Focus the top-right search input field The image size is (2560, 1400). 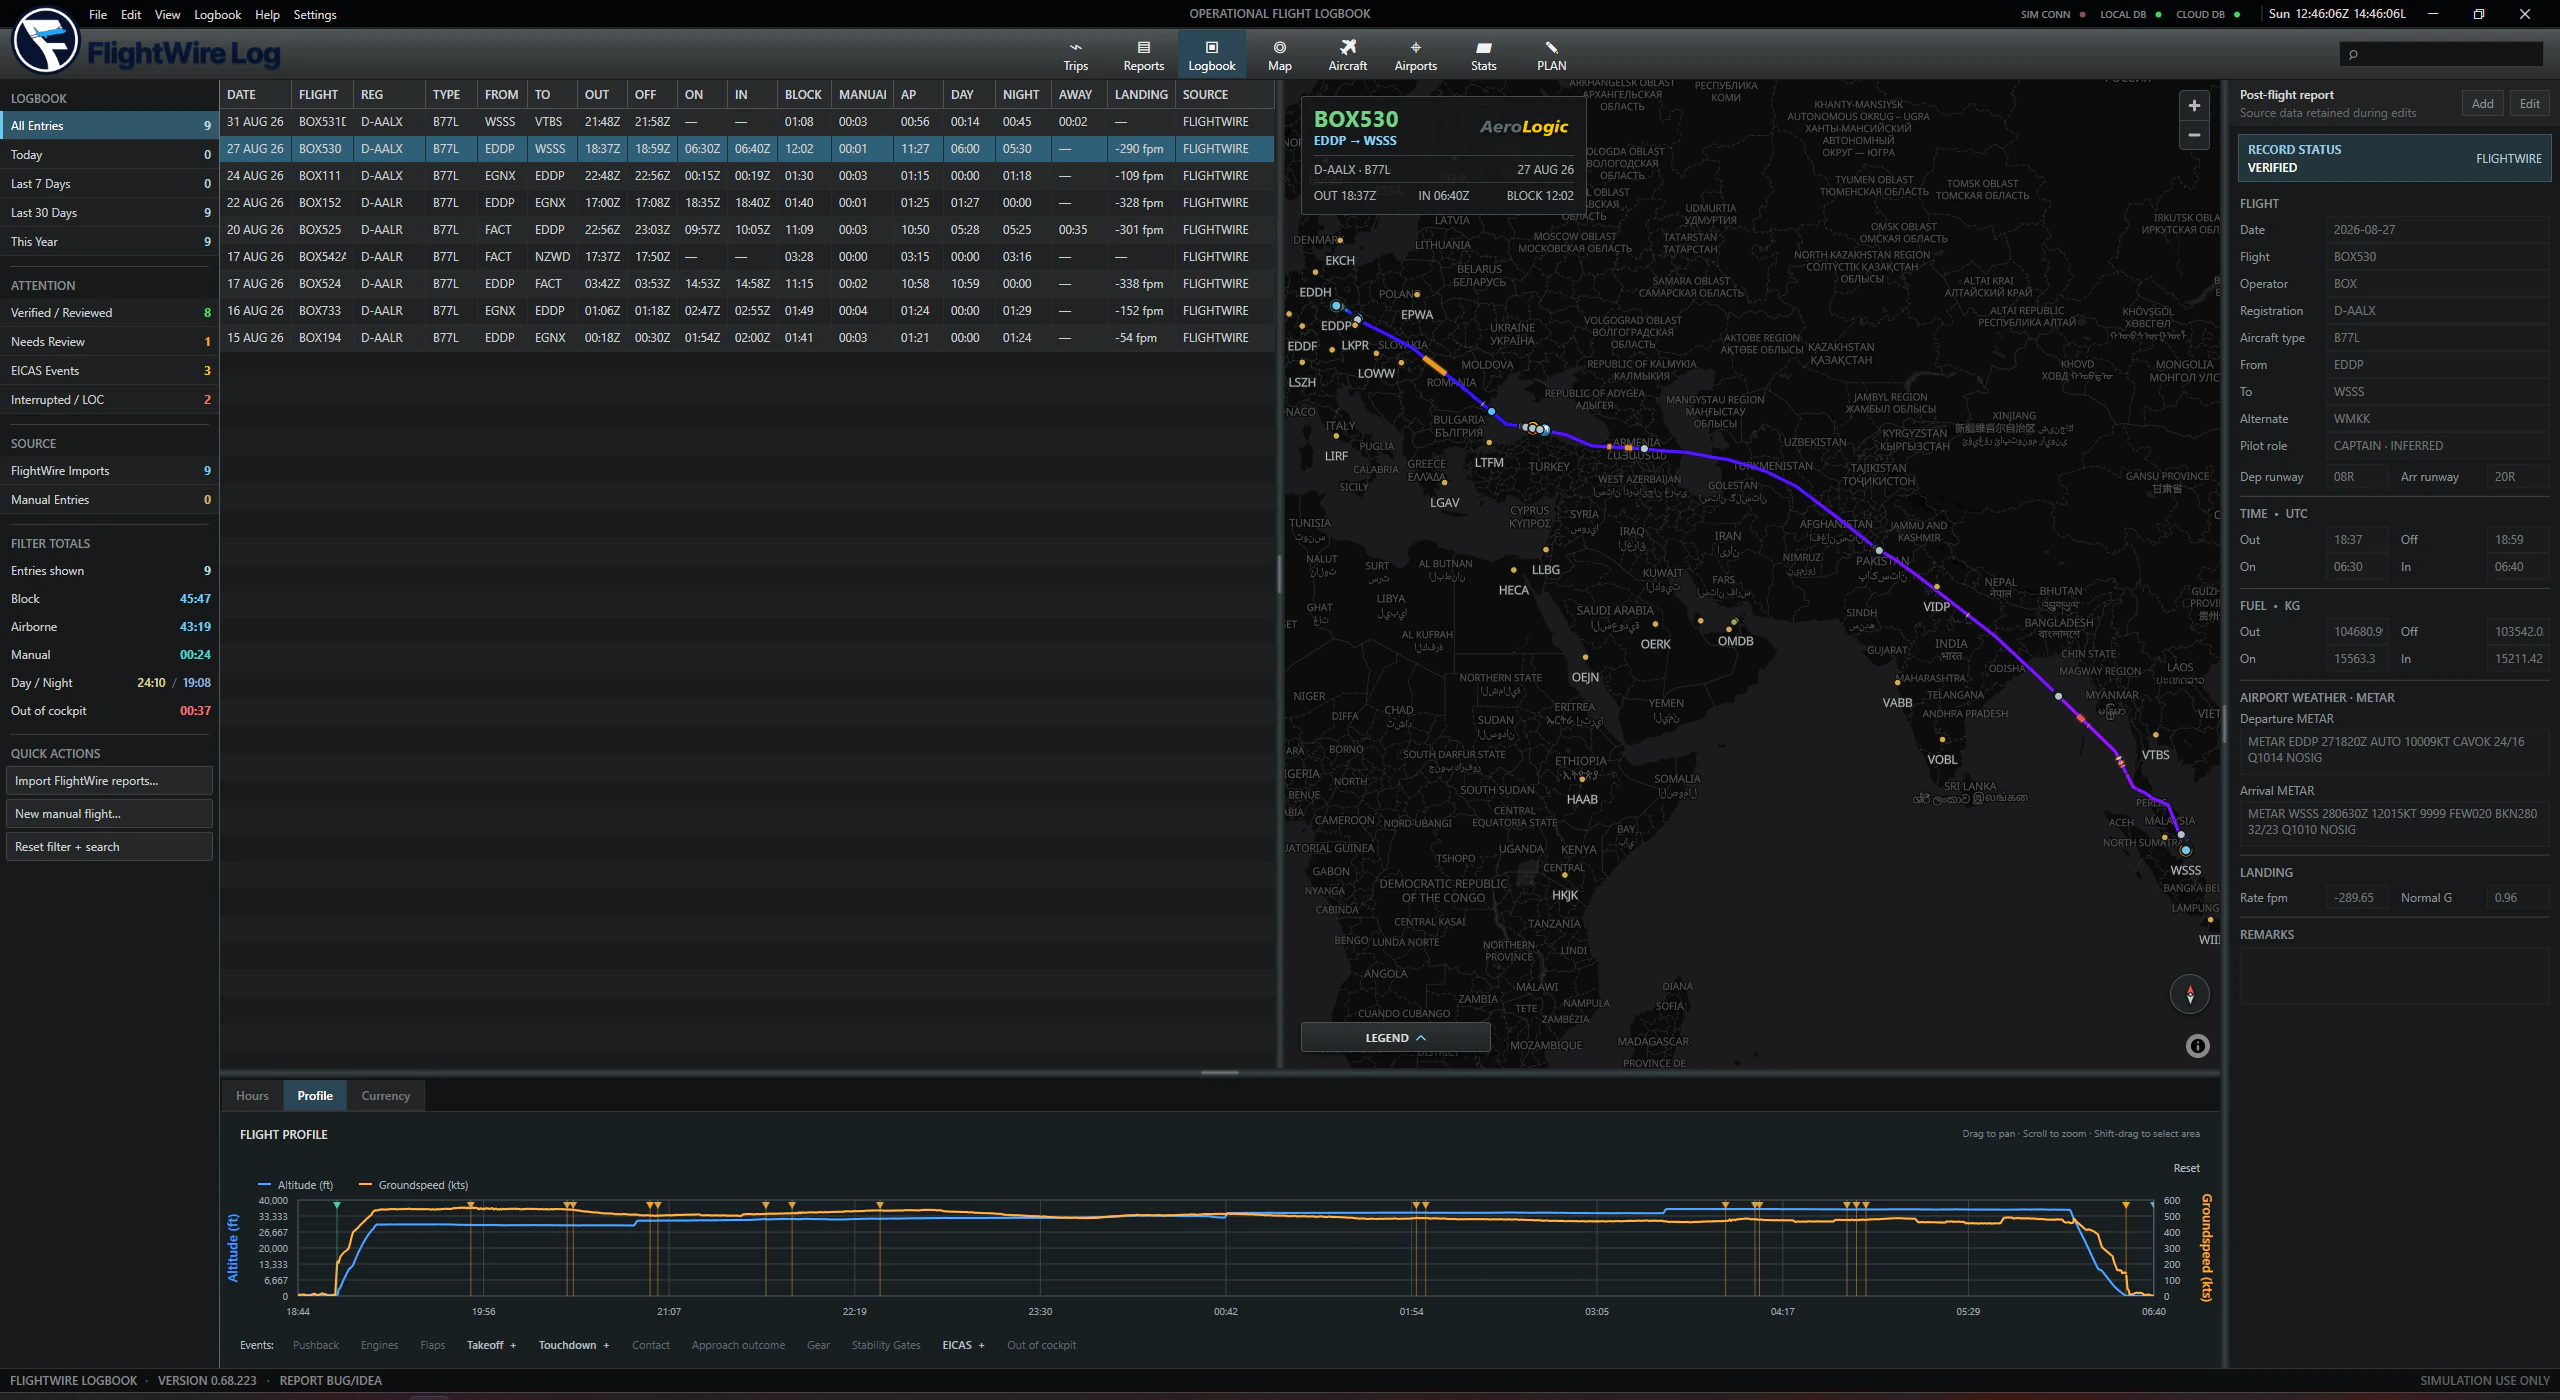click(x=2440, y=54)
